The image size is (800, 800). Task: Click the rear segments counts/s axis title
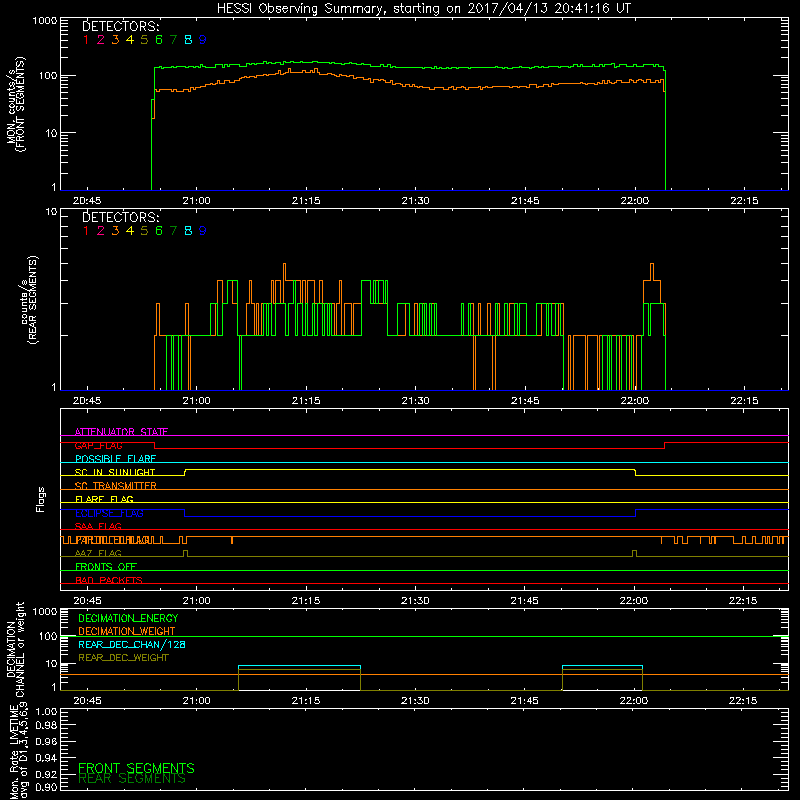(x=29, y=300)
